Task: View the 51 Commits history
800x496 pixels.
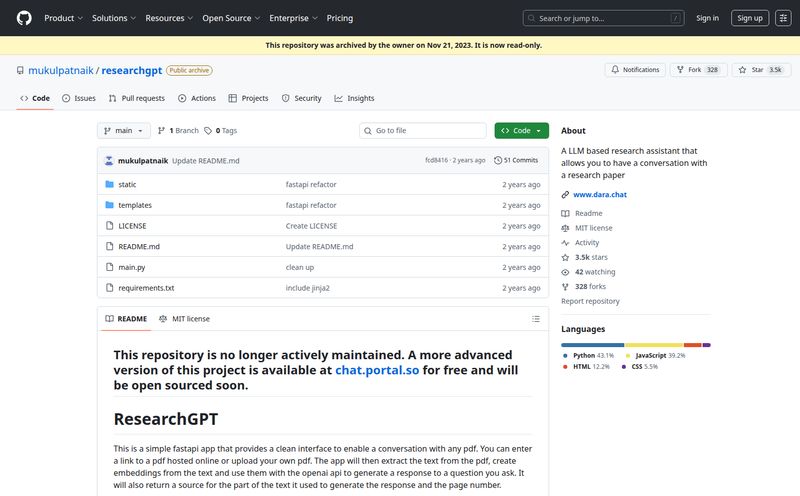Action: (516, 160)
